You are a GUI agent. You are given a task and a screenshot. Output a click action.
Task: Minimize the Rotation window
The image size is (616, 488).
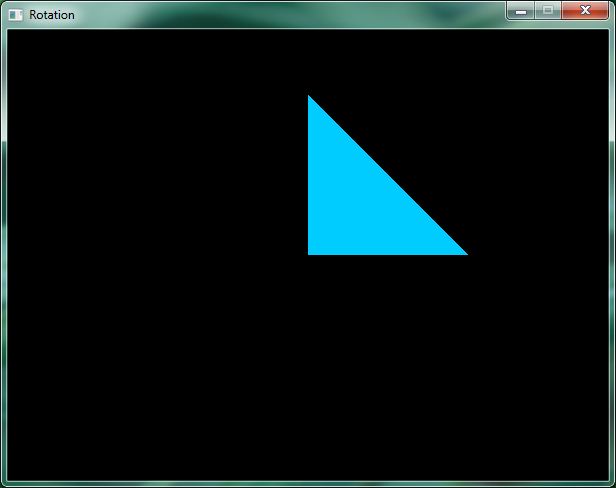[521, 10]
